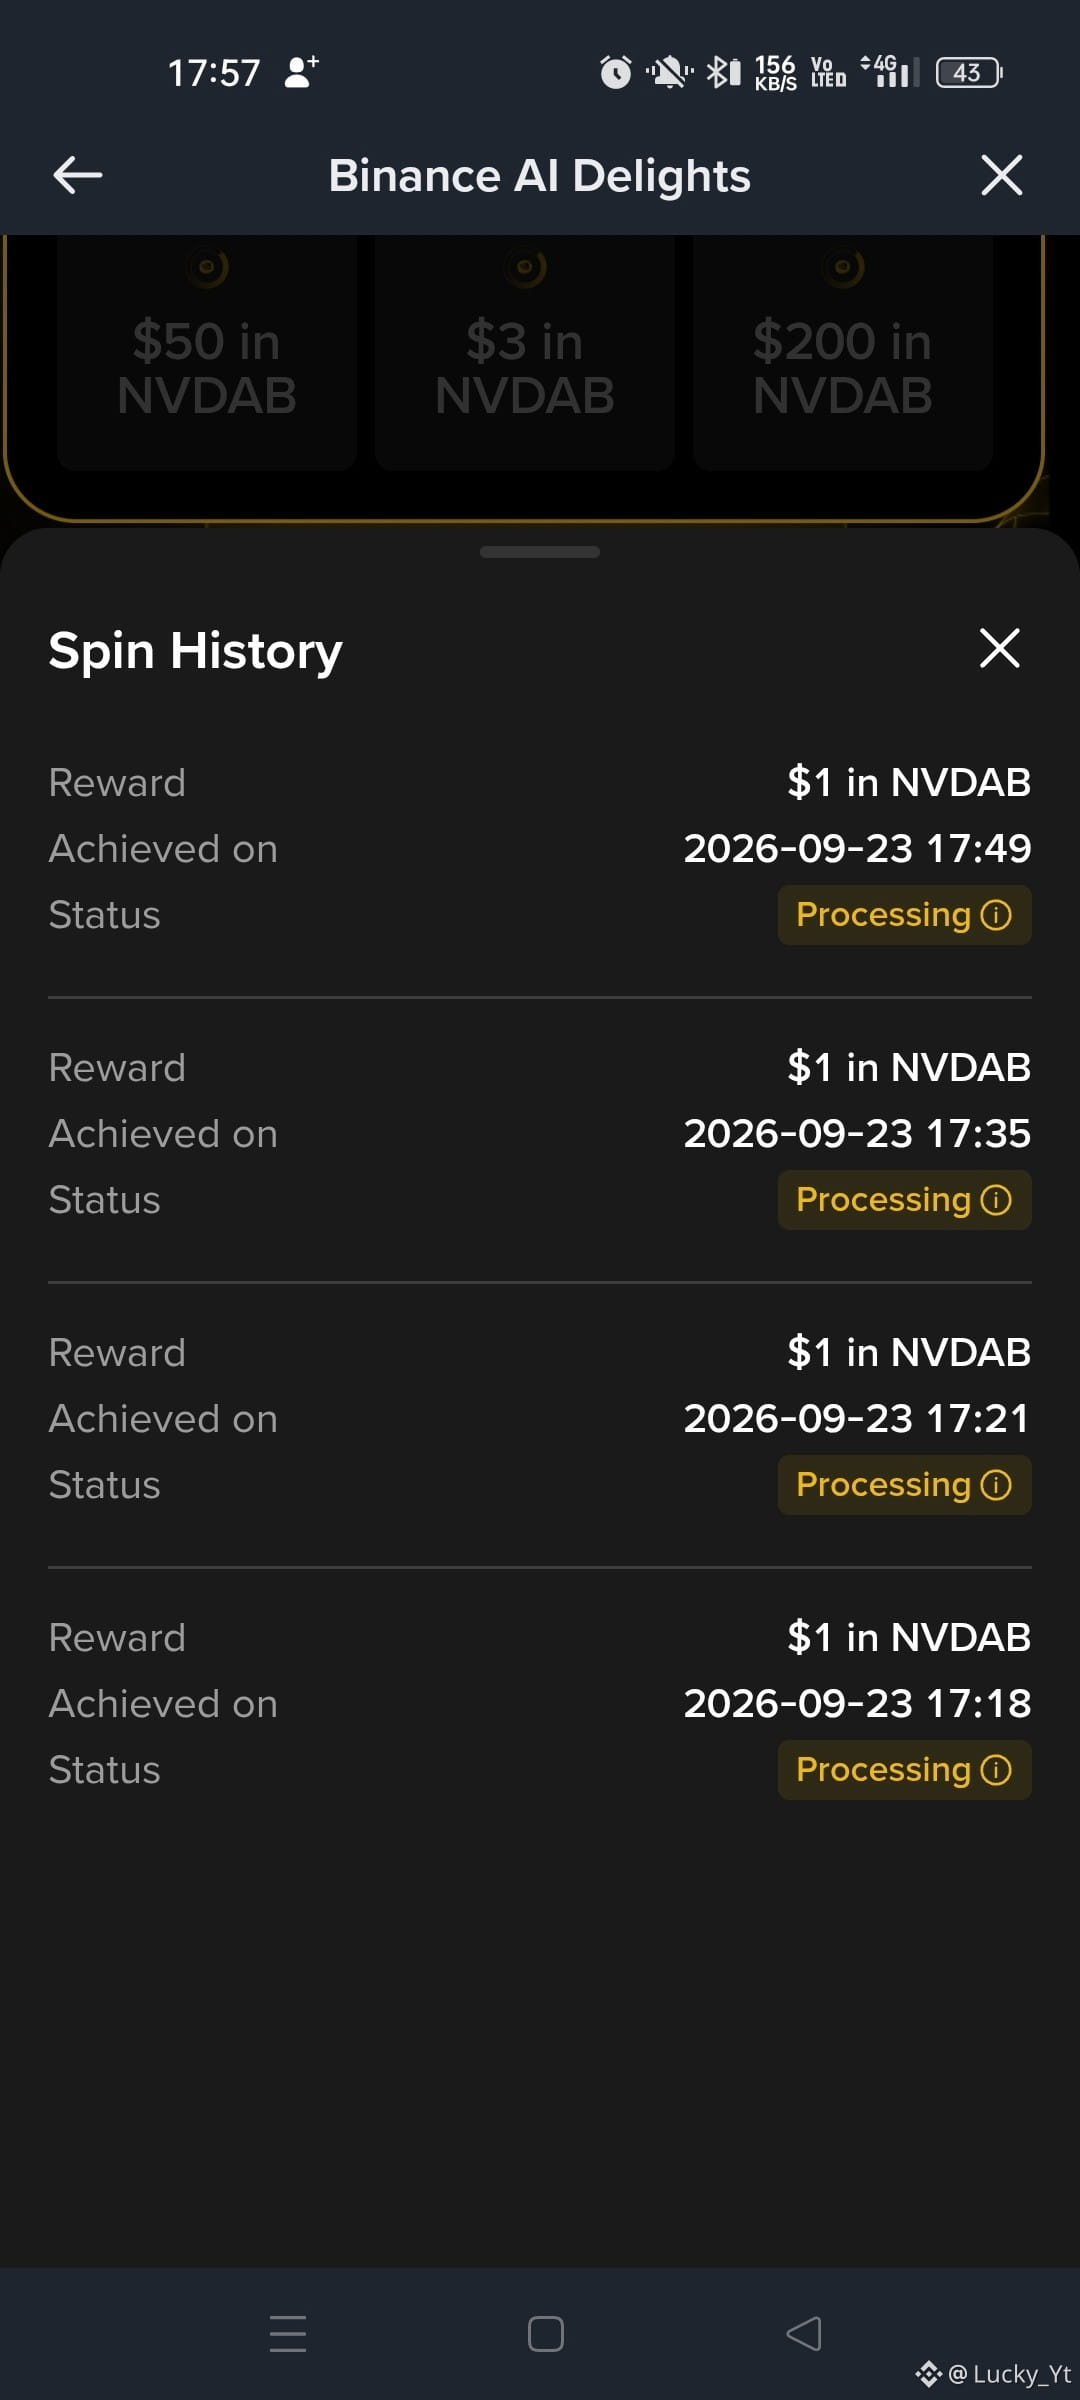Tap Android back triangle button
Viewport: 1080px width, 2400px height.
coord(804,2333)
